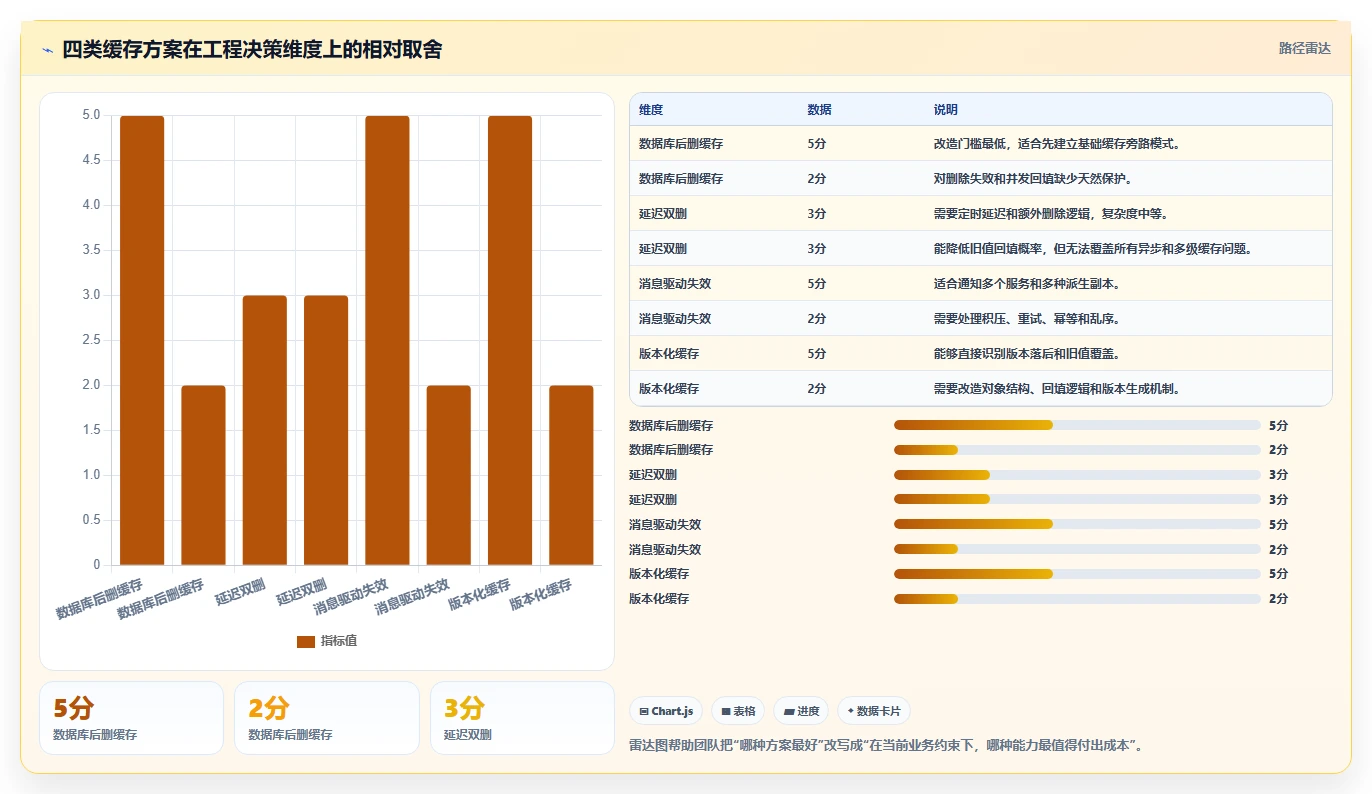
Task: Click the short chart bar for 版本化缓存
Action: click(x=571, y=475)
